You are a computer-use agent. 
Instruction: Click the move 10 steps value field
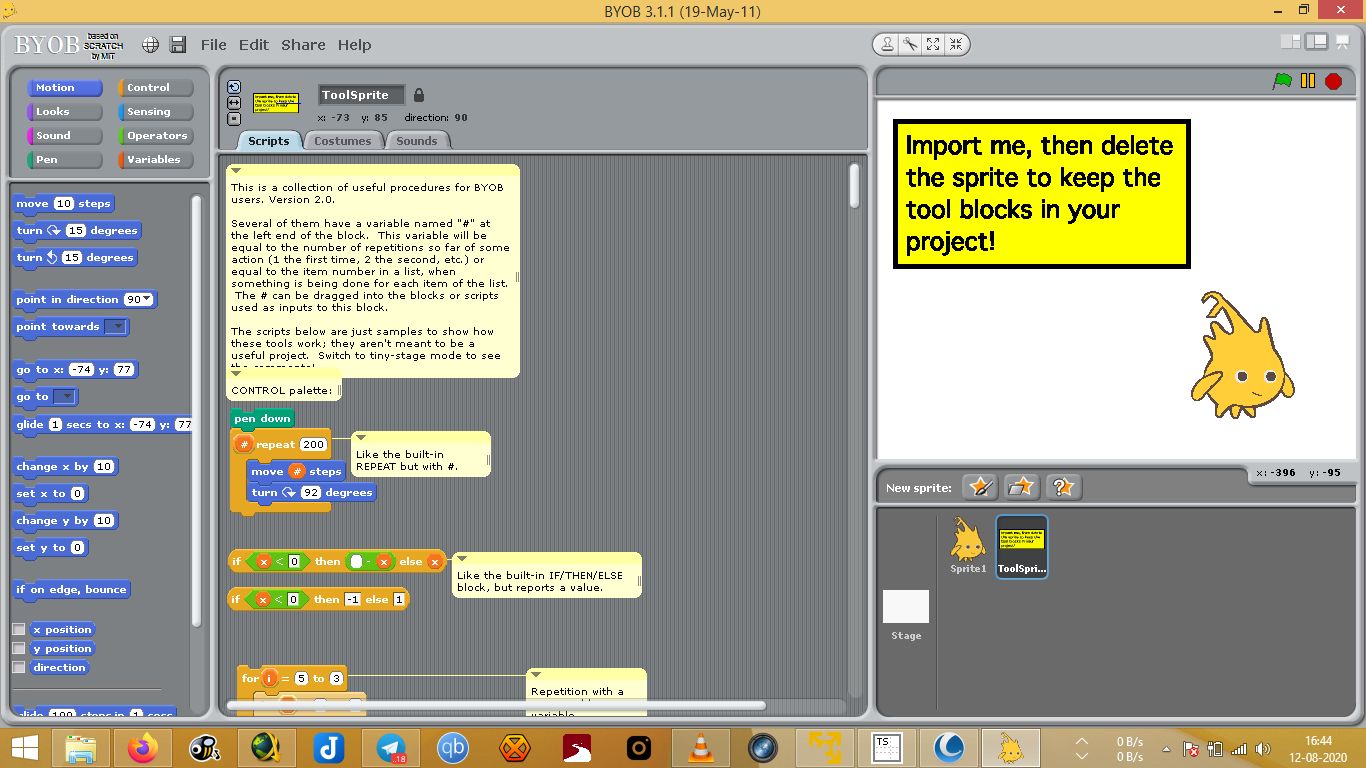(x=64, y=204)
